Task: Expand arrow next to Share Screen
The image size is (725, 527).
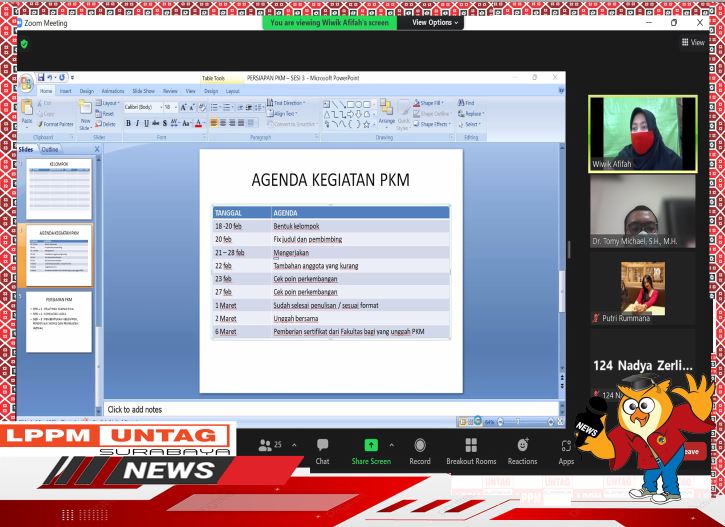Action: [392, 445]
